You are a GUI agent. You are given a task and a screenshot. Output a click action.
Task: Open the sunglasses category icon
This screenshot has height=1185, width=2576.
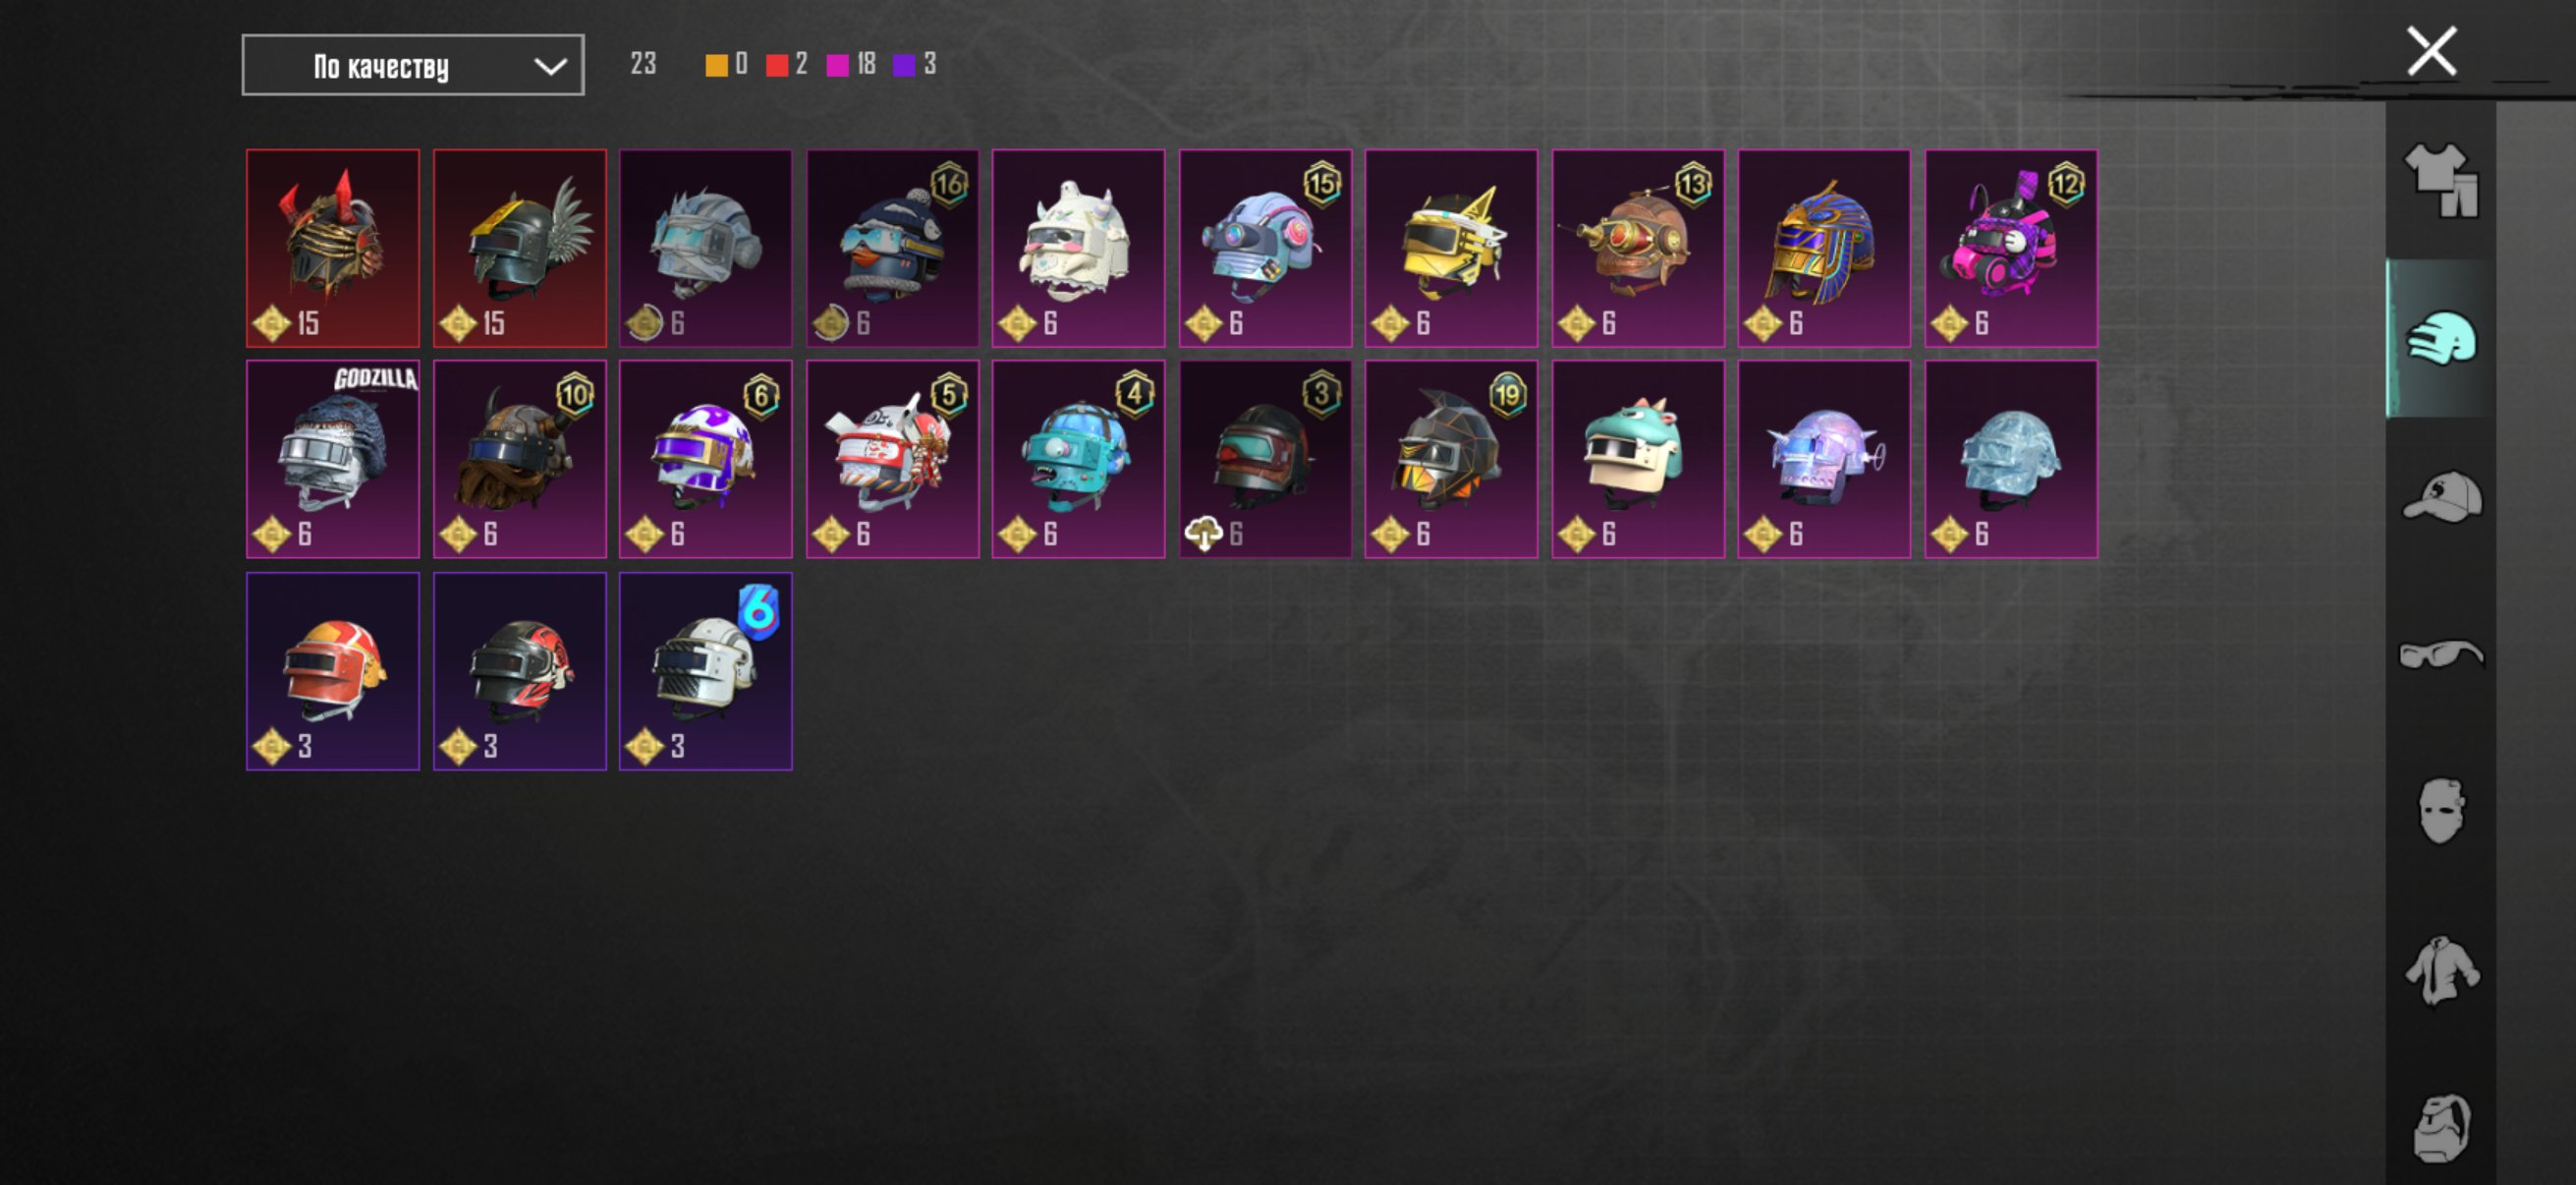tap(2441, 654)
